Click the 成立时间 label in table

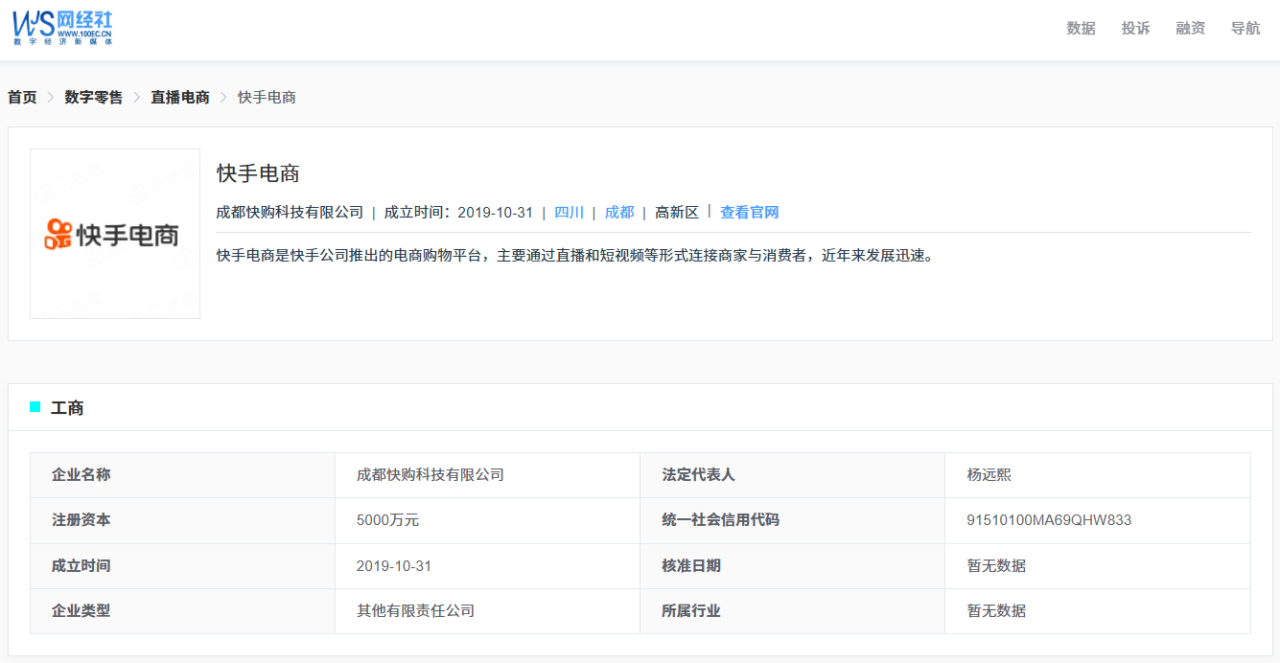[183, 566]
